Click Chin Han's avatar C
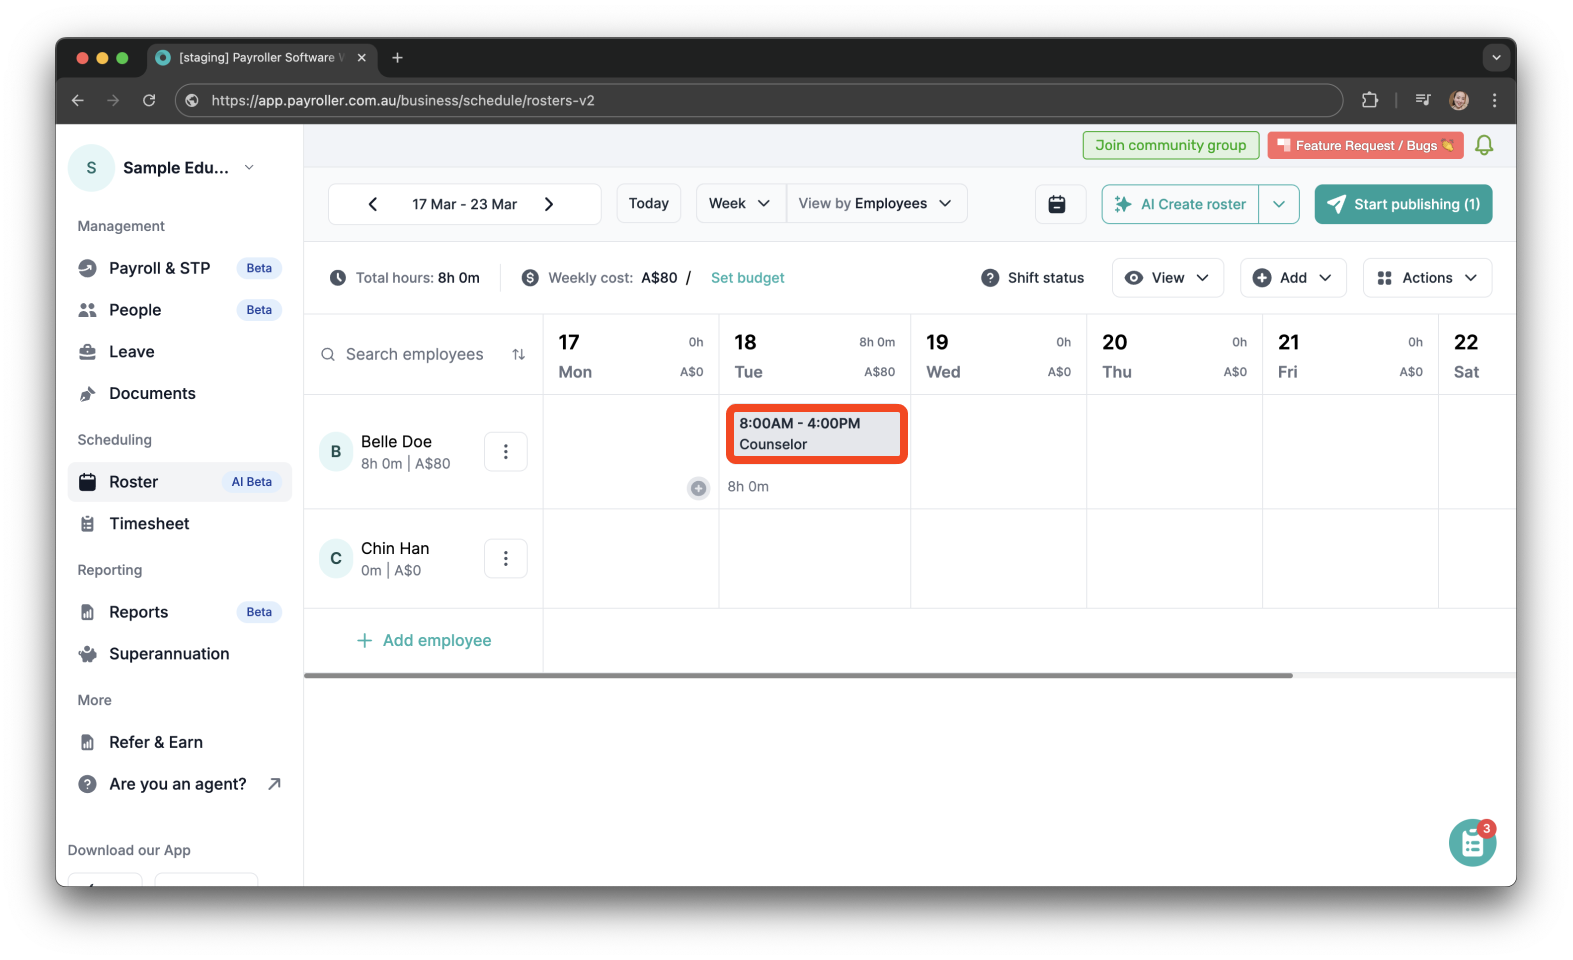The width and height of the screenshot is (1573, 960). coord(336,559)
